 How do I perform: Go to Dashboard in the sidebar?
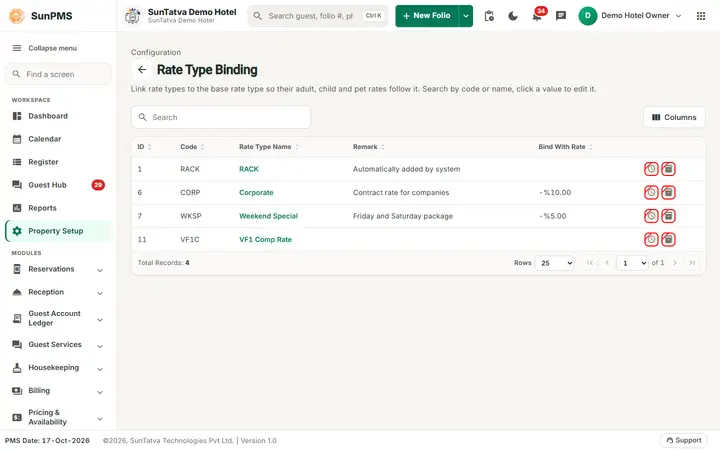pyautogui.click(x=57, y=116)
